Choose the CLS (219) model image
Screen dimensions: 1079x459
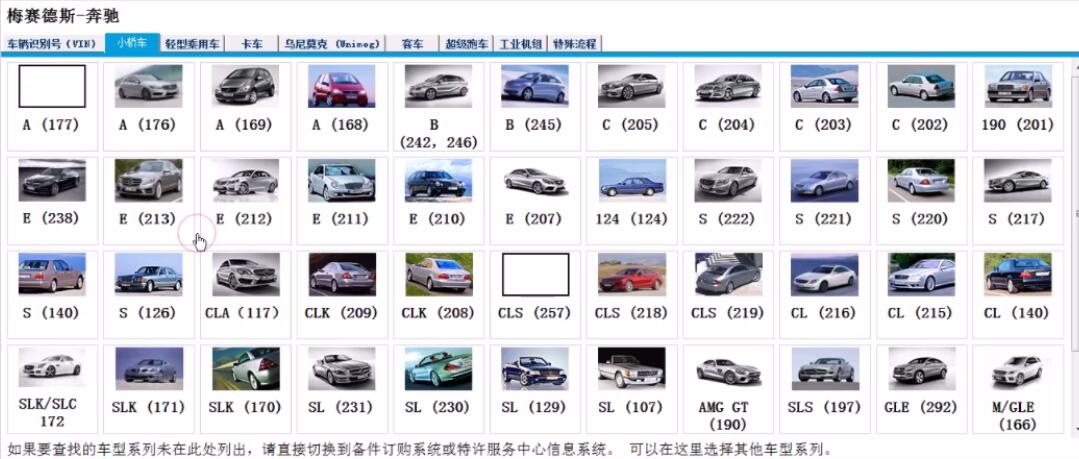(728, 275)
